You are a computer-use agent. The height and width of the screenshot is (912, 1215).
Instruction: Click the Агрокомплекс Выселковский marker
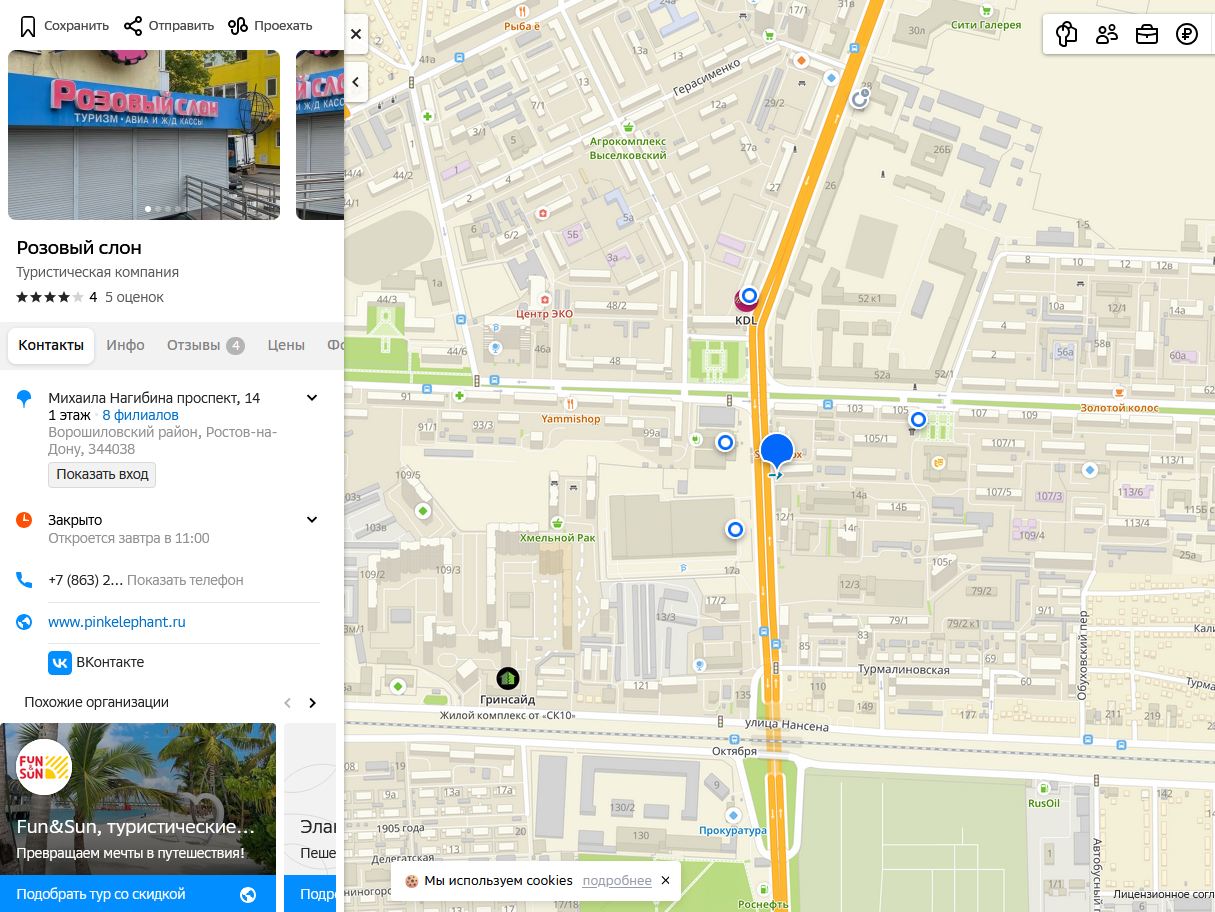(x=628, y=126)
